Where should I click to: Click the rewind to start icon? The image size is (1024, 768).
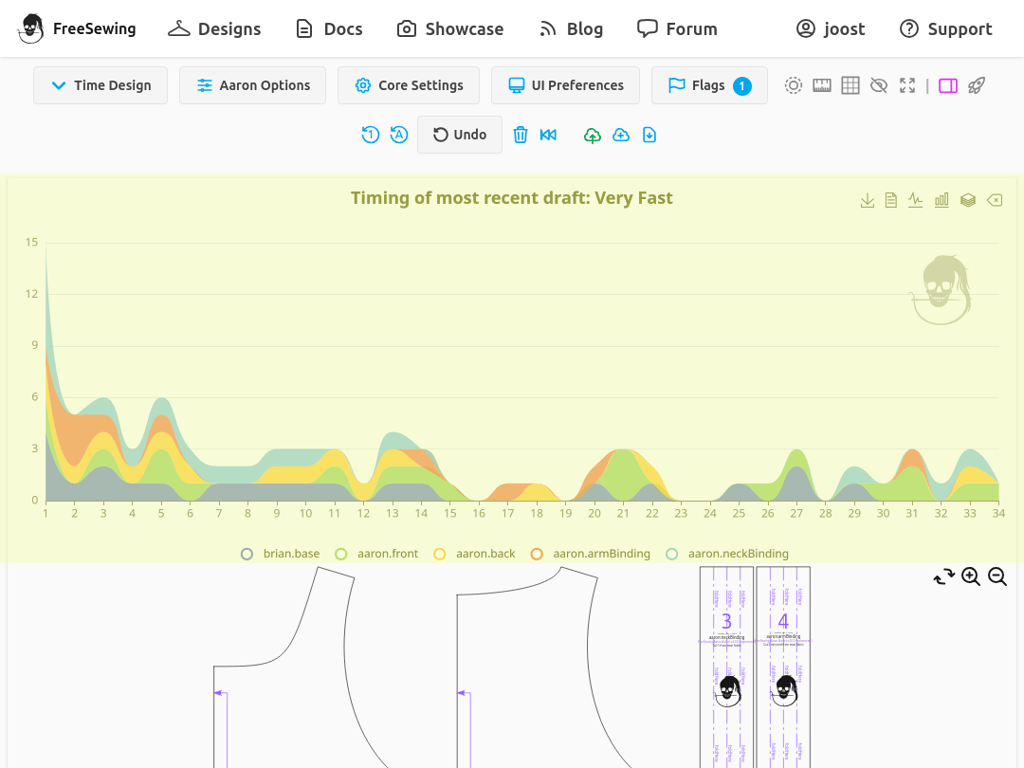(x=549, y=135)
